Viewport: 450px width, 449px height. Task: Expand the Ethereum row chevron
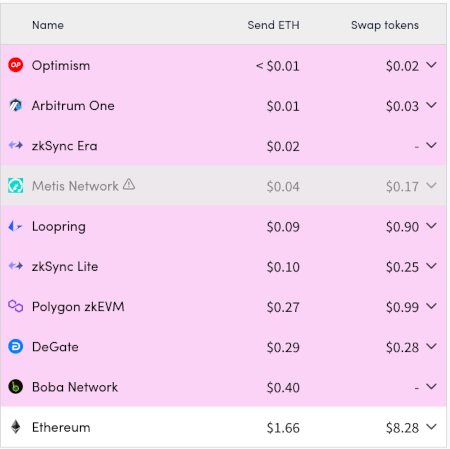(x=431, y=427)
